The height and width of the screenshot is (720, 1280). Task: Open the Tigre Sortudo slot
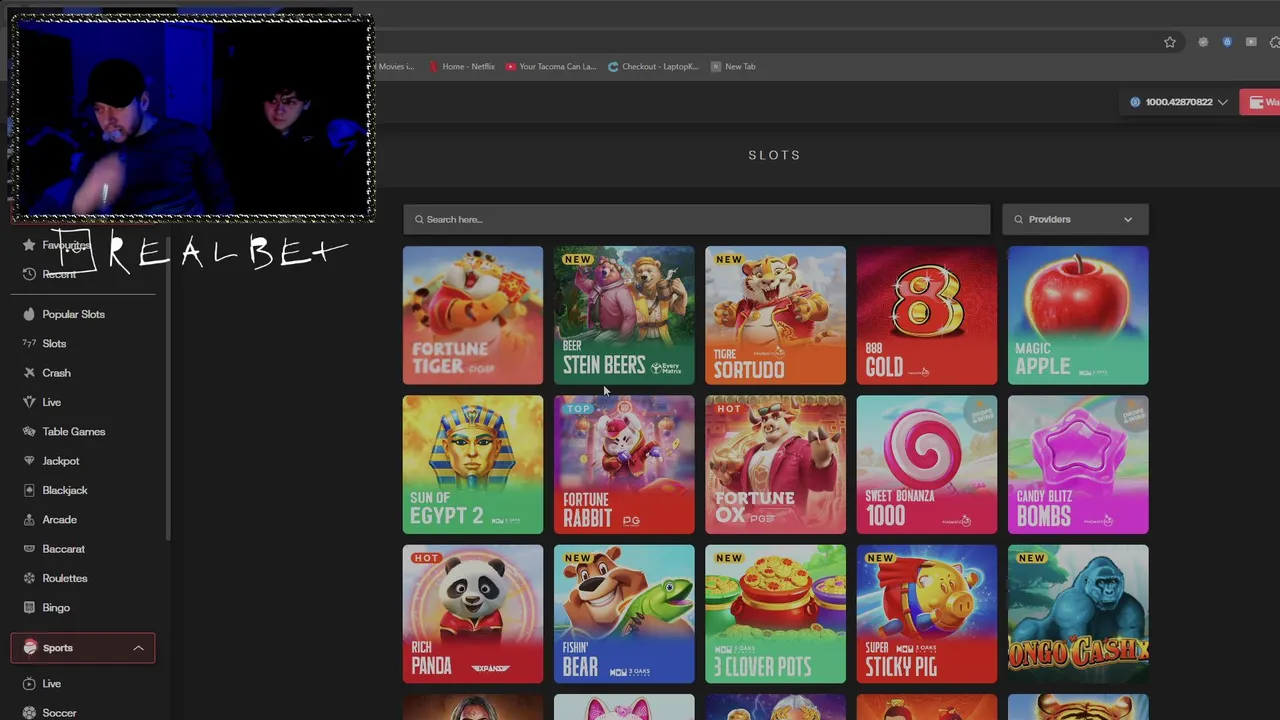coord(775,315)
